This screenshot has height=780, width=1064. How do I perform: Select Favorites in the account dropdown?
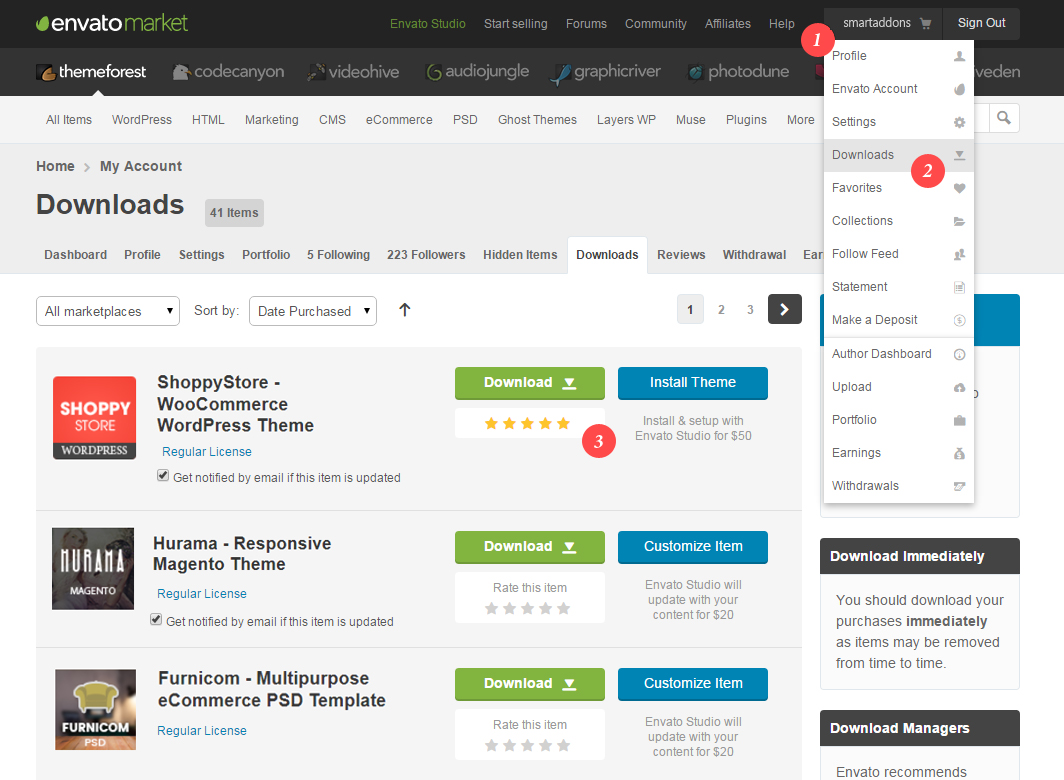(898, 188)
